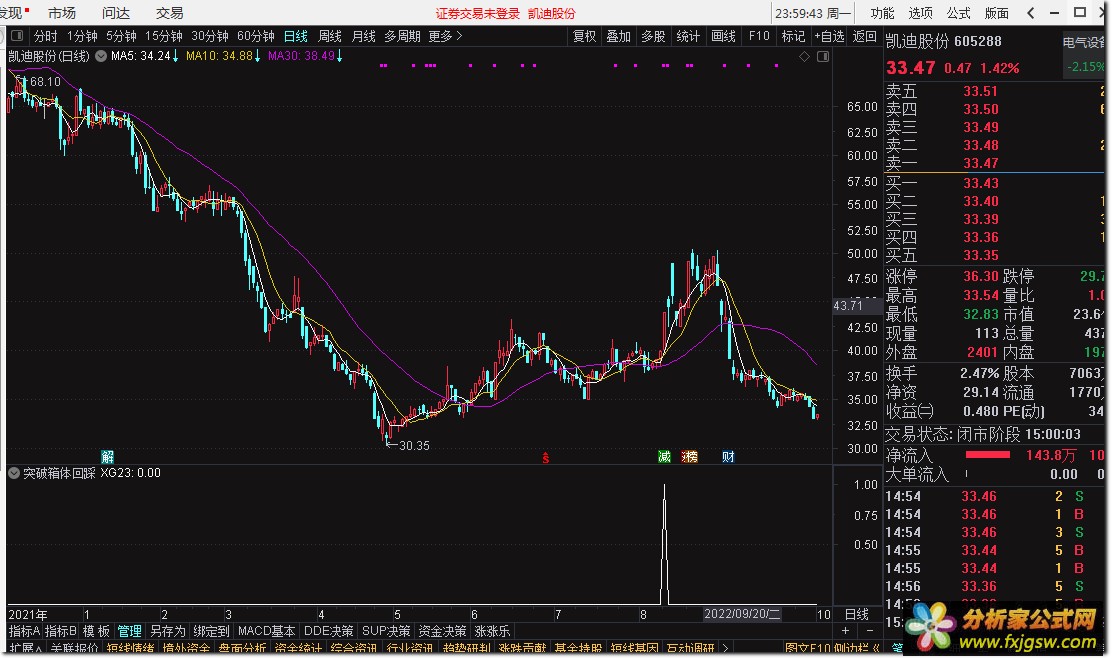Click the 榜 event marker on the chart
Screen dimensions: 1113x659
pyautogui.click(x=689, y=457)
